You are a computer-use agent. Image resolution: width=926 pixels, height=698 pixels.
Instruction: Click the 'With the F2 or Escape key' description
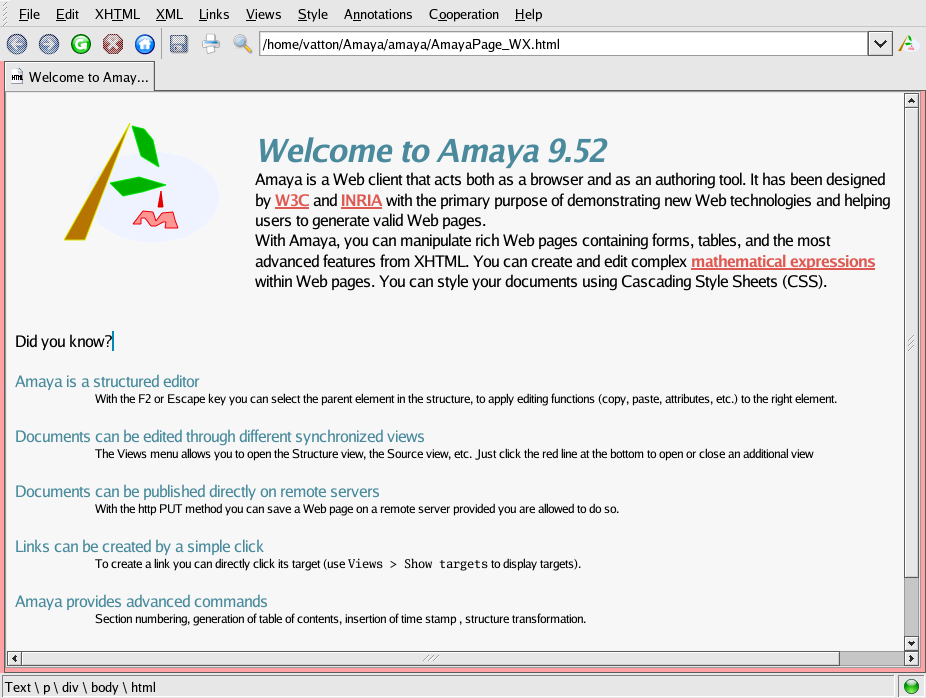point(466,399)
